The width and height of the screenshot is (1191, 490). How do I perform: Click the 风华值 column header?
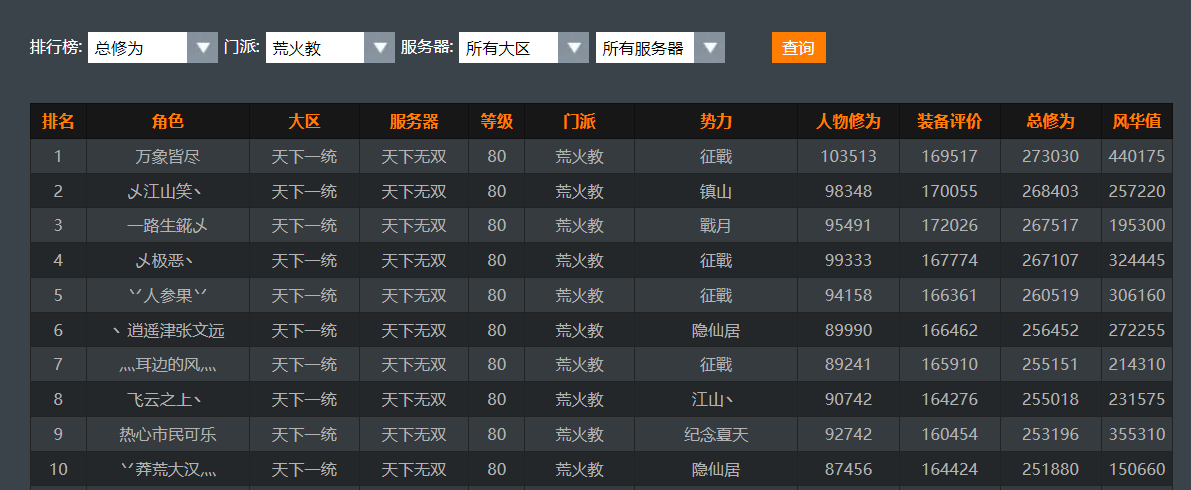coord(1136,122)
